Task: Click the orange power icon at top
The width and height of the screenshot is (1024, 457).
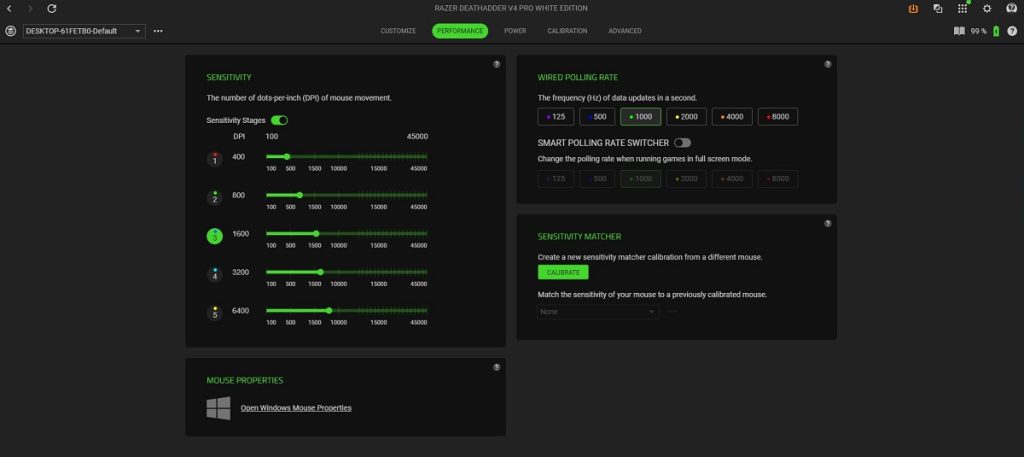Action: tap(914, 8)
